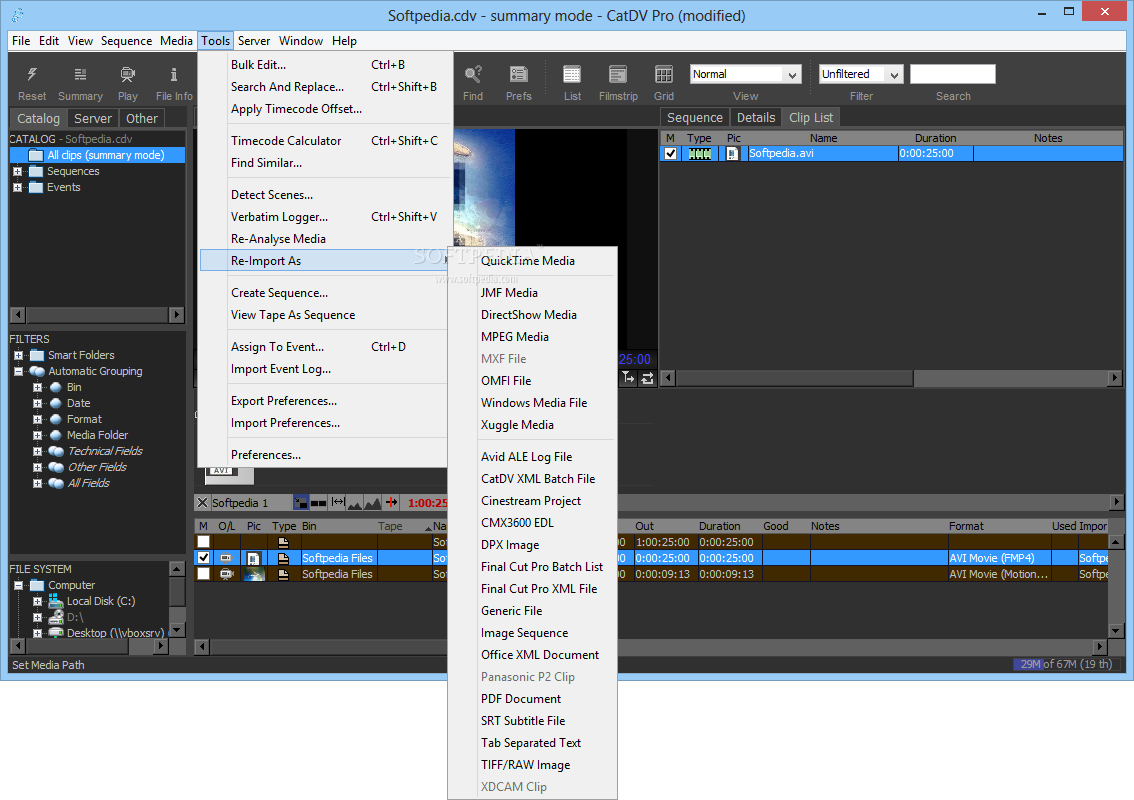Expand the Bin grouping node
Viewport: 1134px width, 800px height.
(37, 388)
